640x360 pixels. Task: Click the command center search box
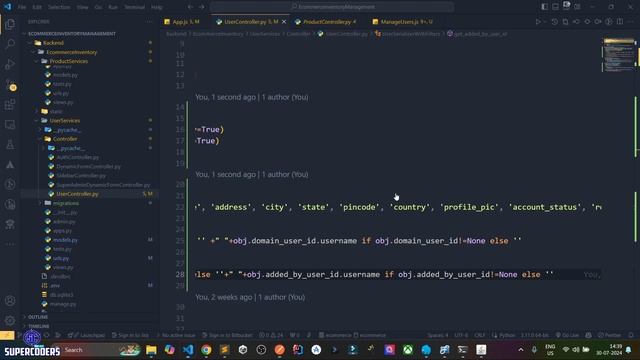coord(332,7)
